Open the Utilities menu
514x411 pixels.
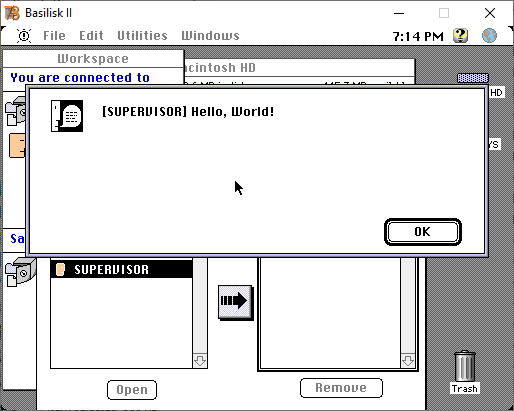coord(142,36)
